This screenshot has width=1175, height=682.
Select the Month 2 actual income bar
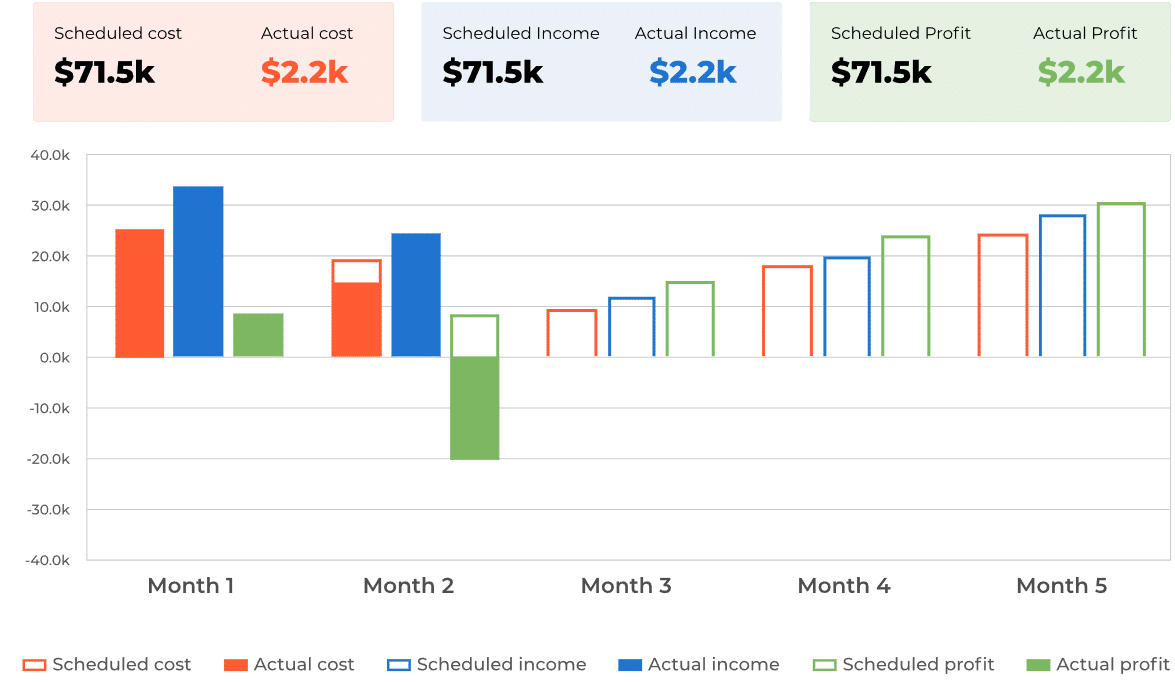pos(416,295)
